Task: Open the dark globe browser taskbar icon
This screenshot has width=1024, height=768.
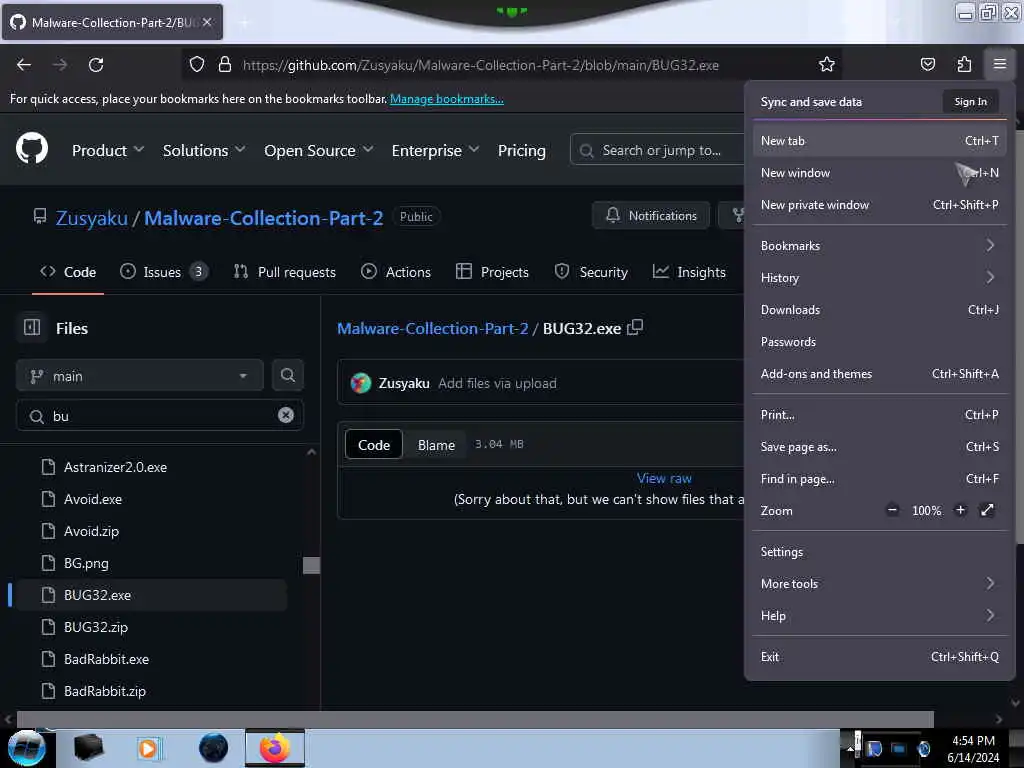Action: pyautogui.click(x=213, y=748)
